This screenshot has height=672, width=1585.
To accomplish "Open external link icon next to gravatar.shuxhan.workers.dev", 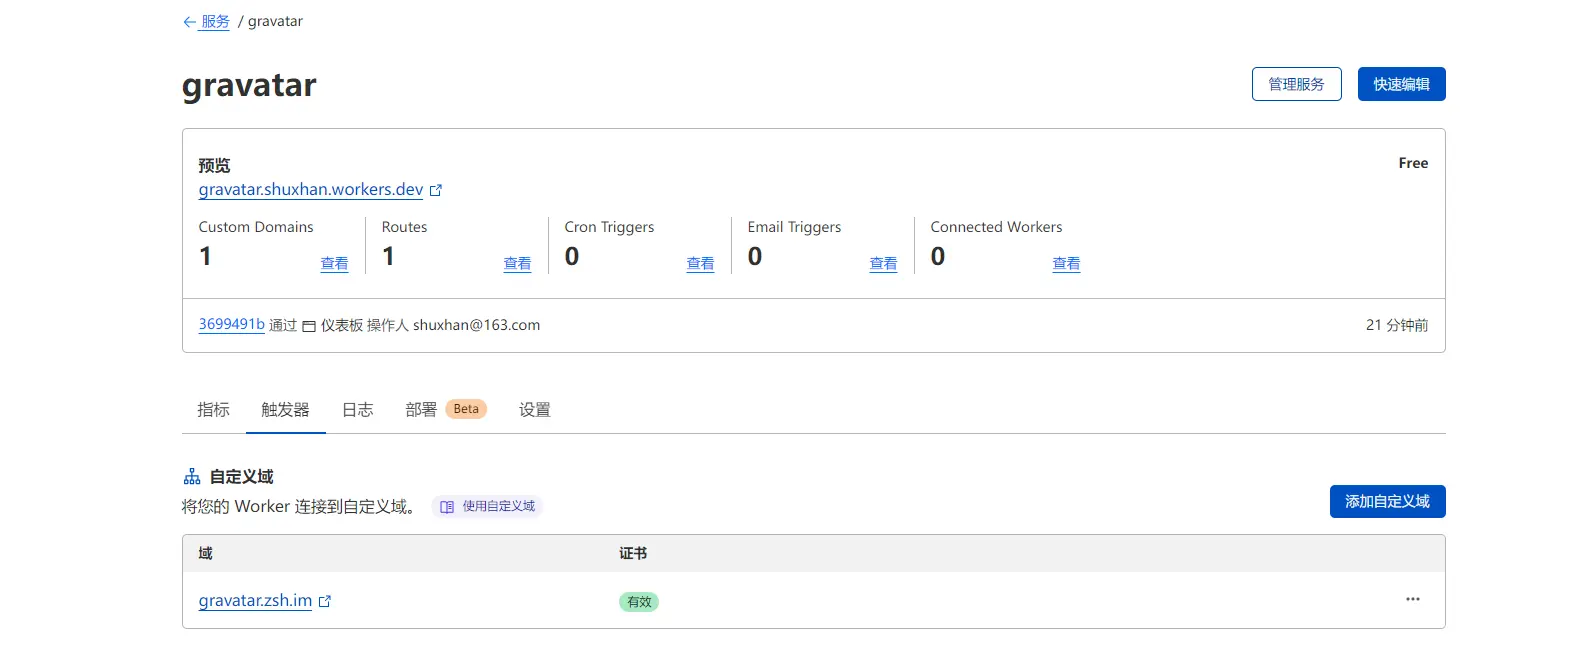I will pos(436,190).
